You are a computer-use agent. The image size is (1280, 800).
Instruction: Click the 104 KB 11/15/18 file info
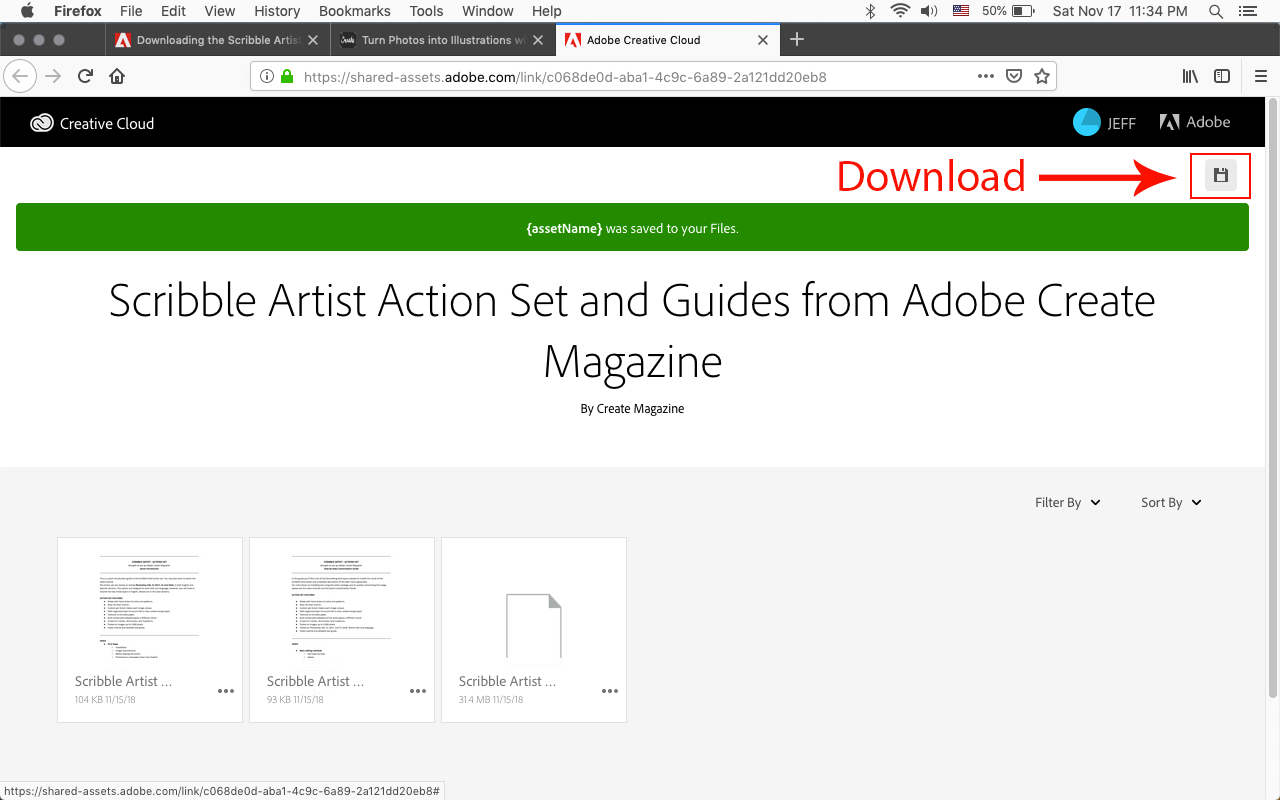coord(105,700)
